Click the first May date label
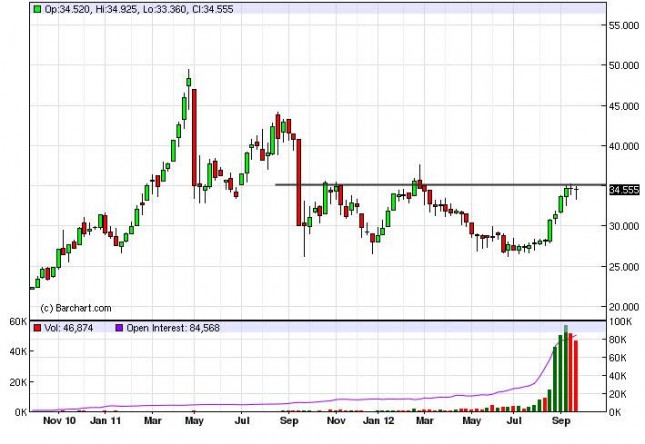645x444 pixels. coord(194,421)
